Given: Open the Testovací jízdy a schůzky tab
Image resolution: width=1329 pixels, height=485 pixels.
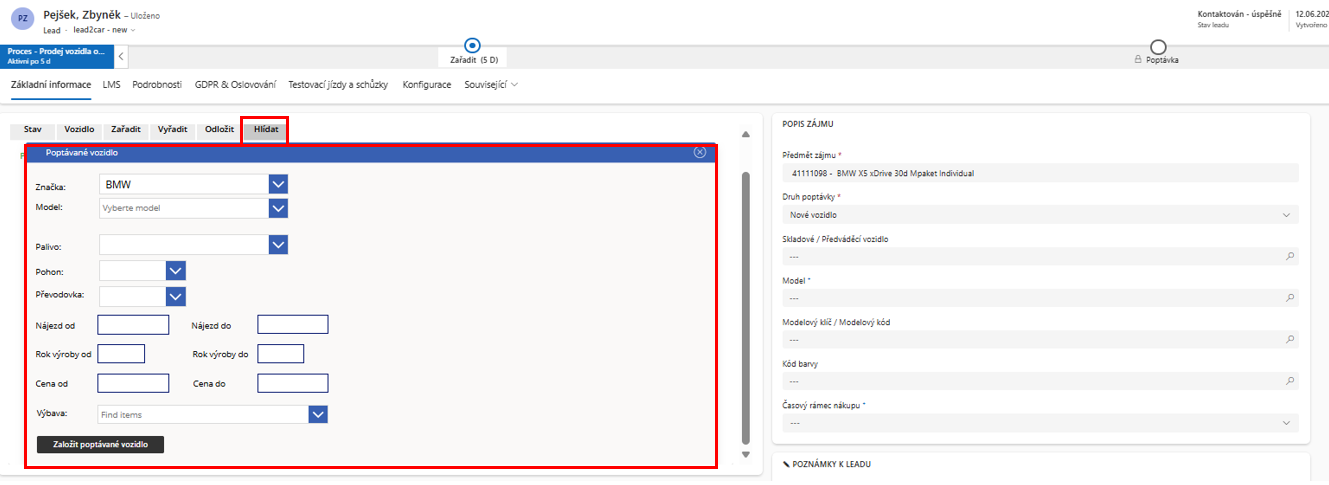Looking at the screenshot, I should point(338,85).
